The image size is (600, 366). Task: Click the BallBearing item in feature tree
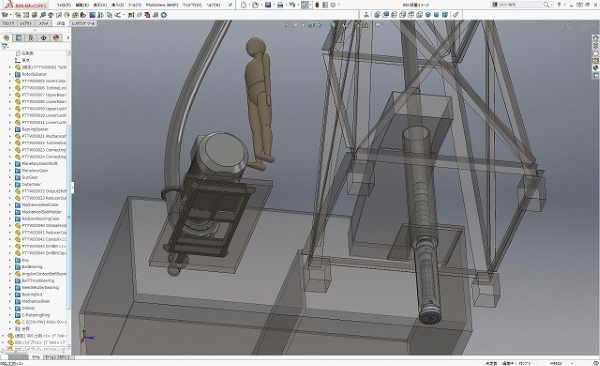click(x=32, y=267)
